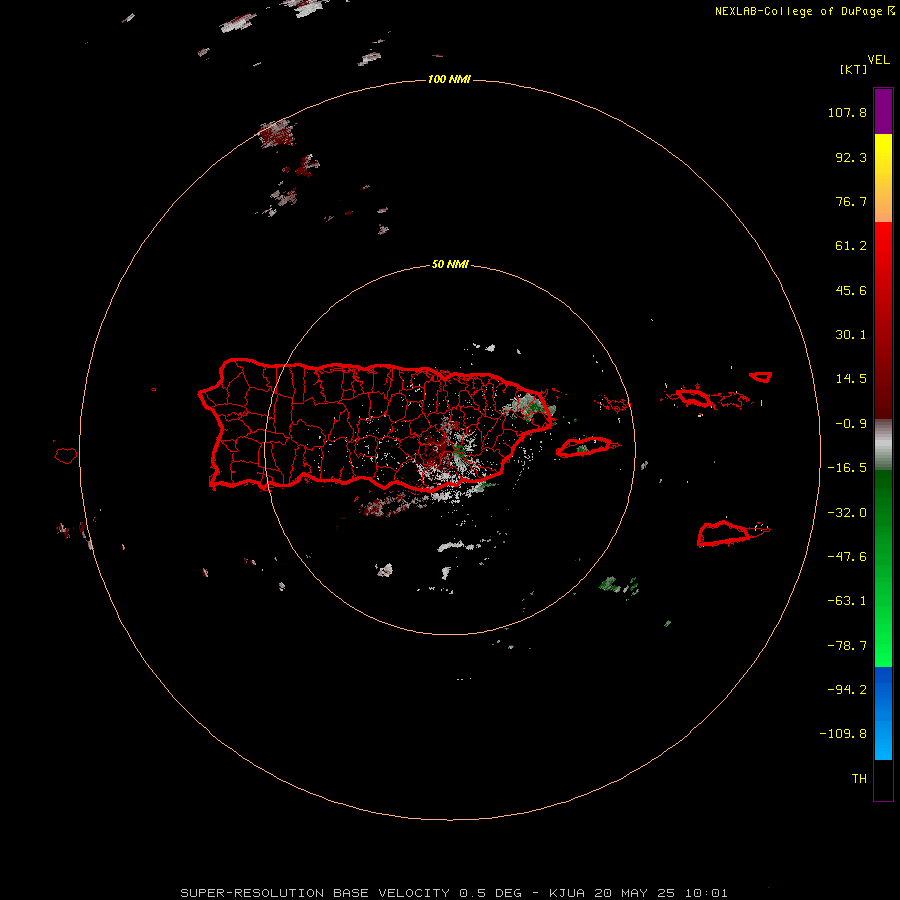Screen dimensions: 900x900
Task: Click the [KT] units label
Action: 854,69
